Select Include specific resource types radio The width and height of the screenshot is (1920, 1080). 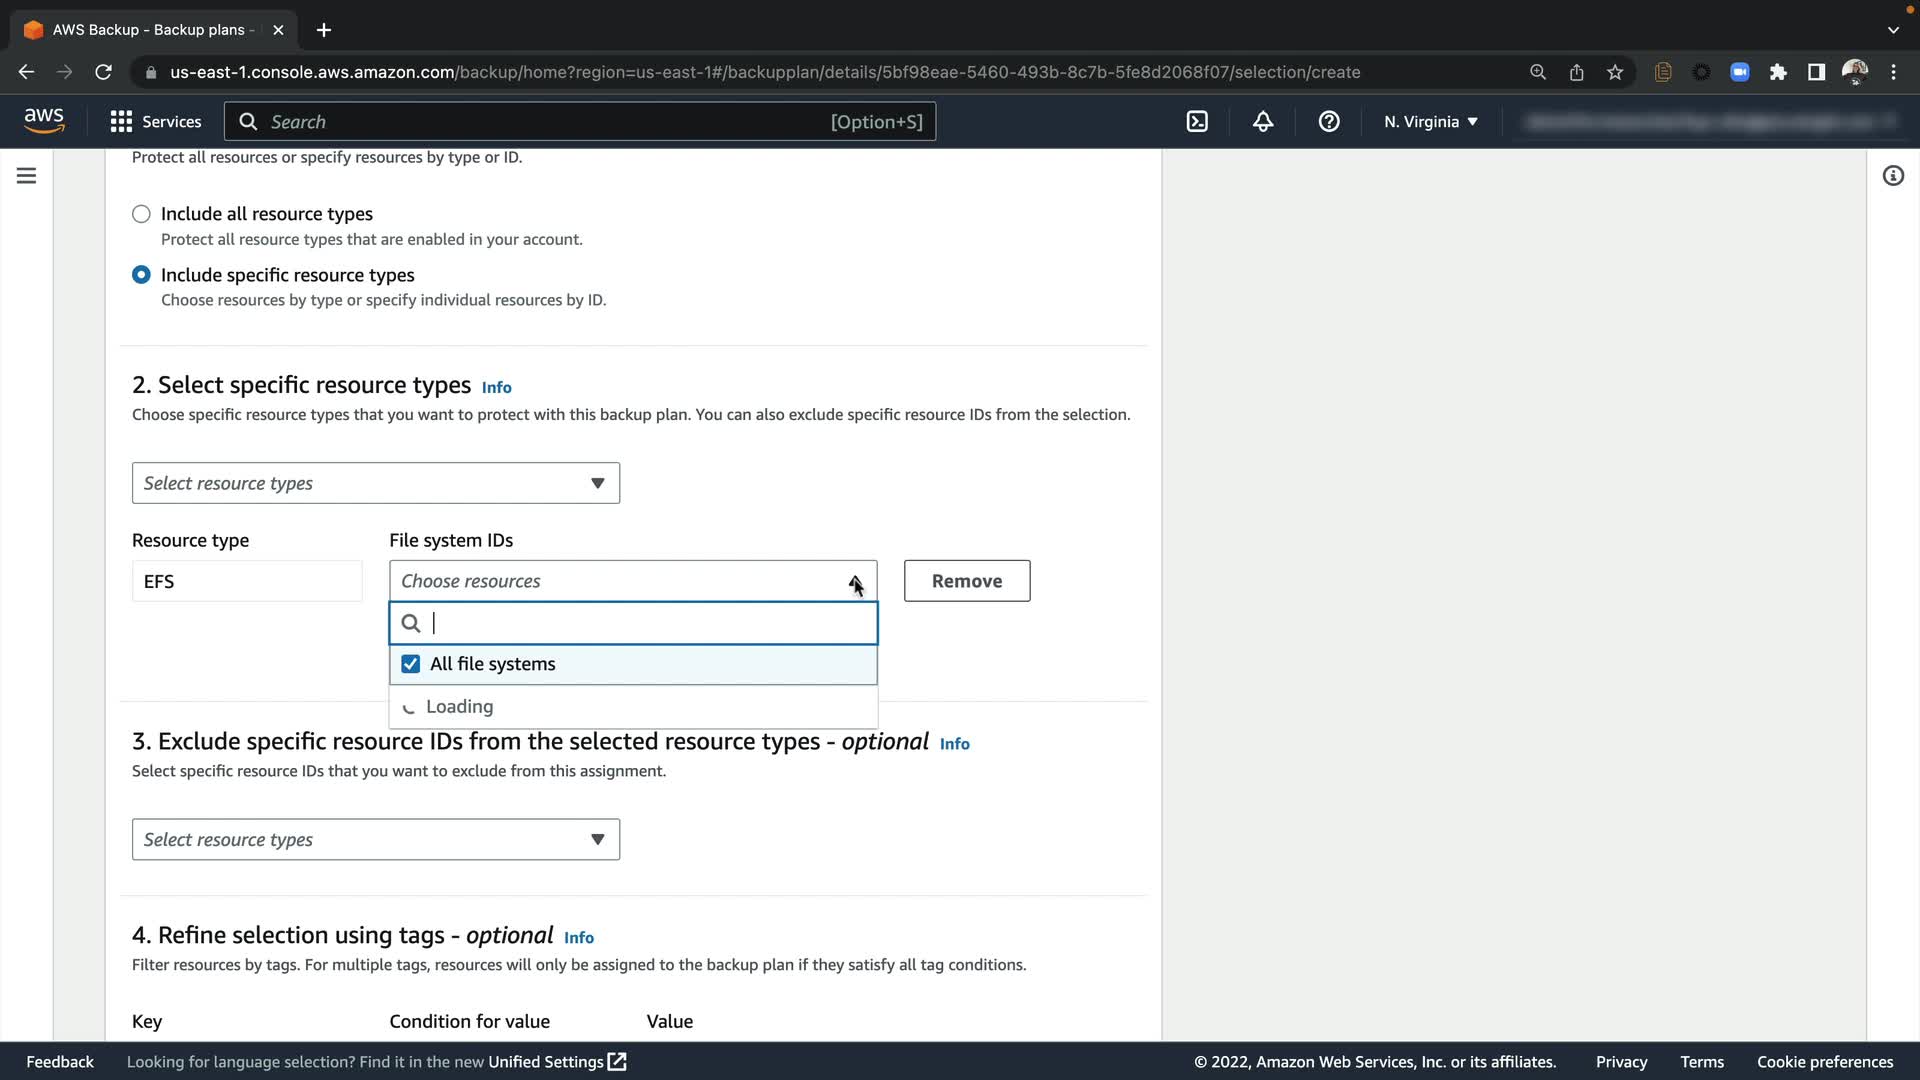click(x=141, y=275)
